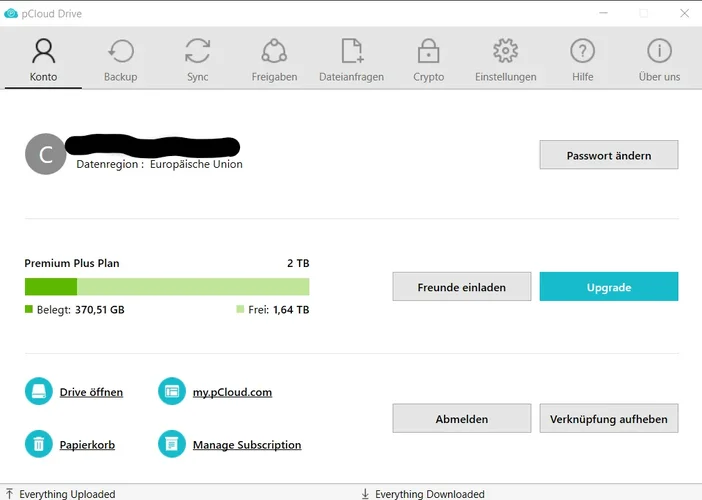Open the Hilfe question mark icon
Image resolution: width=702 pixels, height=500 pixels.
click(x=582, y=51)
